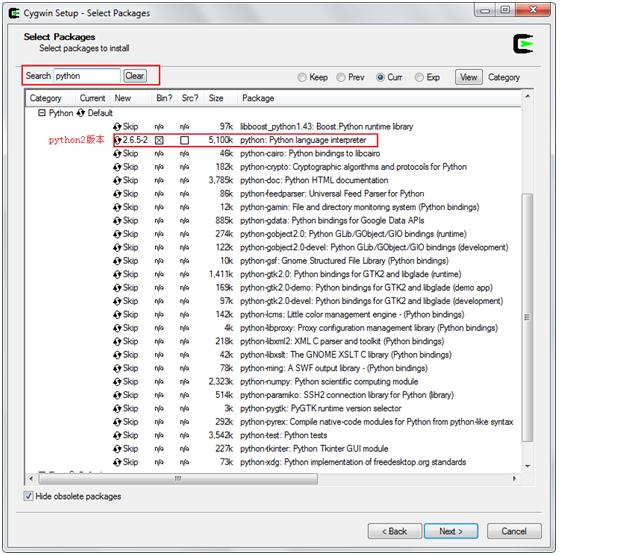The width and height of the screenshot is (640, 555).
Task: Click the Clear search button
Action: pos(135,76)
